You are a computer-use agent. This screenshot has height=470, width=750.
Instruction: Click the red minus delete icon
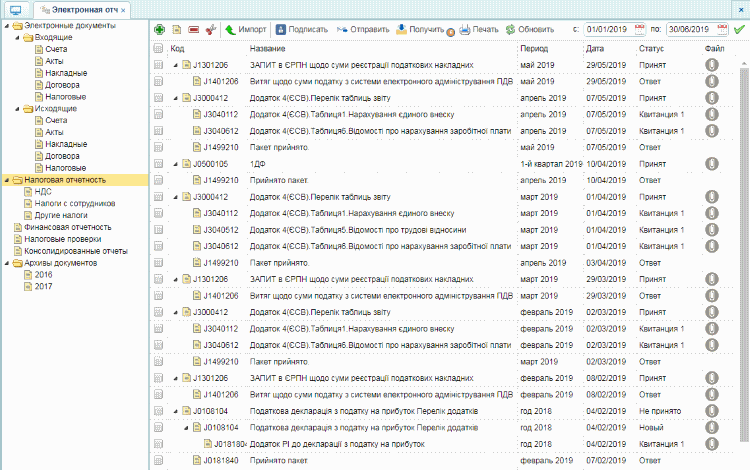(x=194, y=30)
